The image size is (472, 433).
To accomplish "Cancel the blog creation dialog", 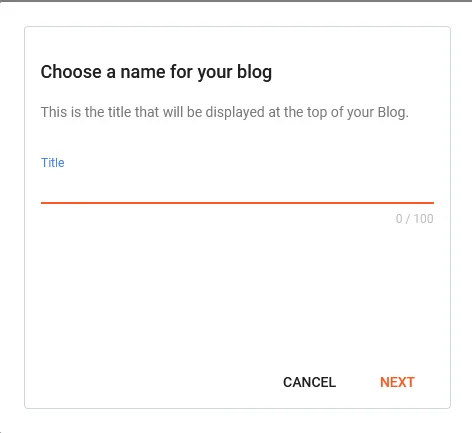I will 309,382.
